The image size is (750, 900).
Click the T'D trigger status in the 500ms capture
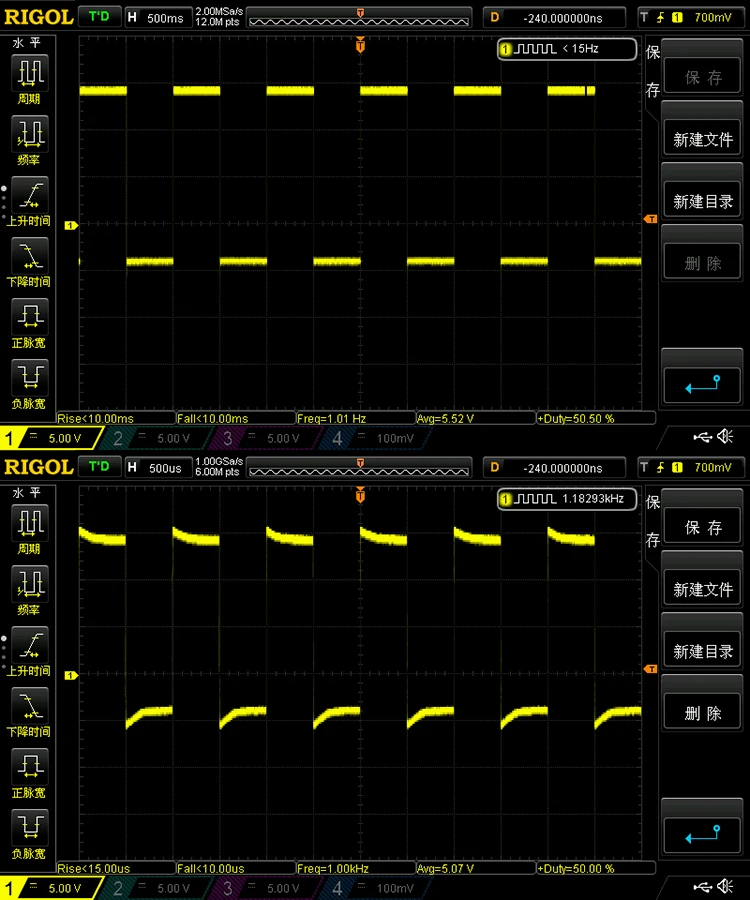(99, 17)
